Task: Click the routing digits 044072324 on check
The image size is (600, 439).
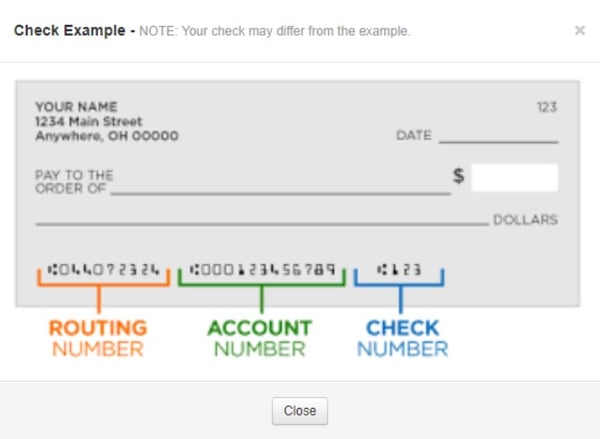Action: click(103, 269)
